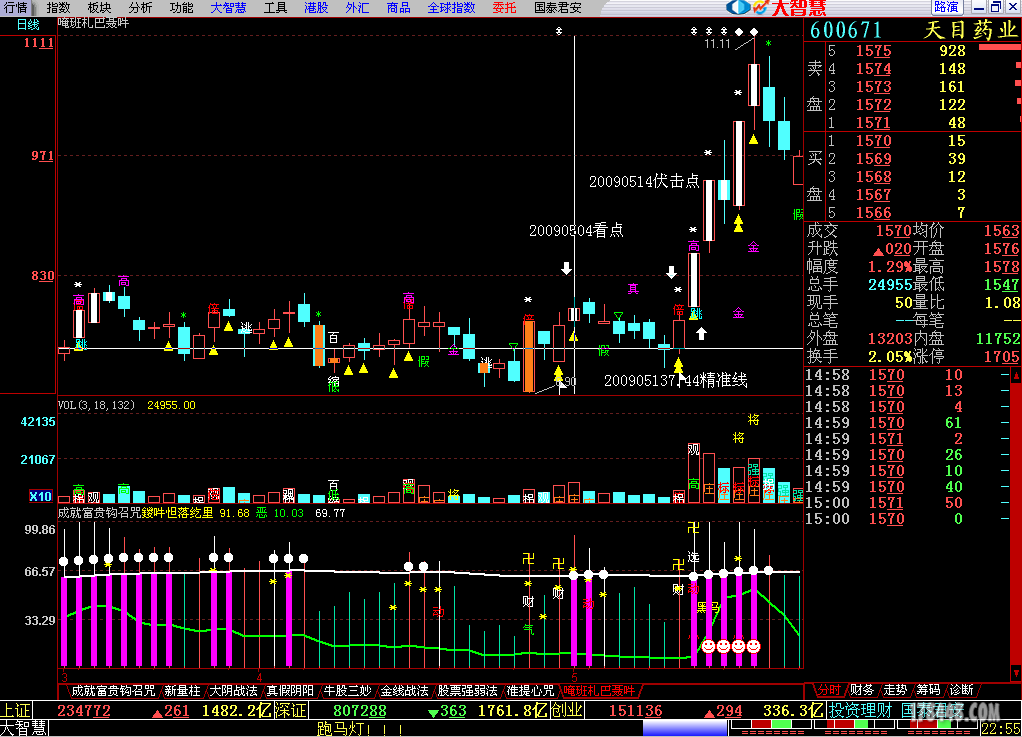
Task: Click the 日线 period label
Action: pos(28,25)
